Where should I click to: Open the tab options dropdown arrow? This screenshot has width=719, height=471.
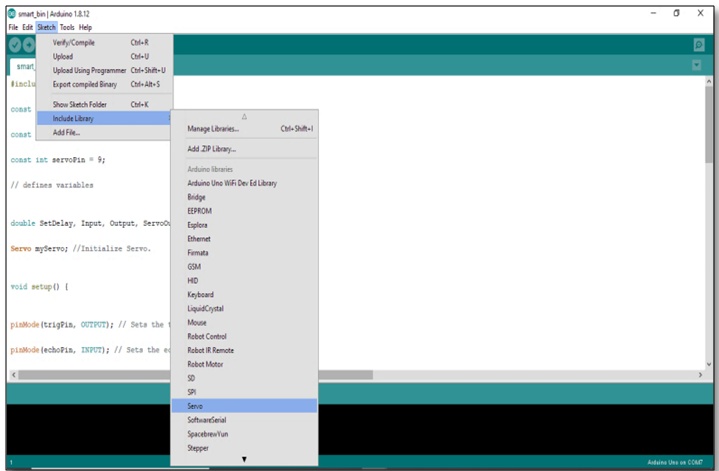(x=697, y=65)
